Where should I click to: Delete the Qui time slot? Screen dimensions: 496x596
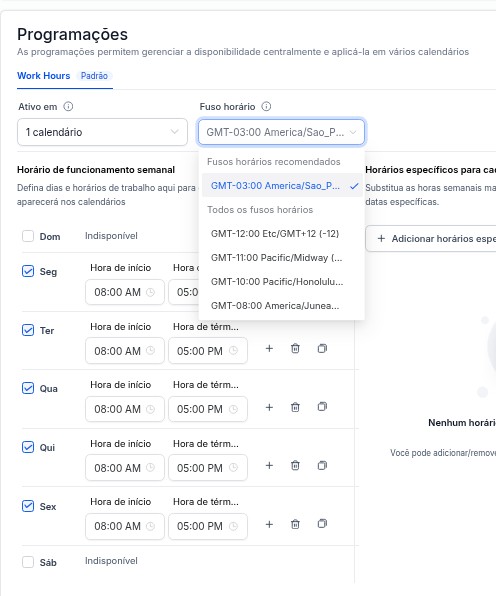[295, 466]
